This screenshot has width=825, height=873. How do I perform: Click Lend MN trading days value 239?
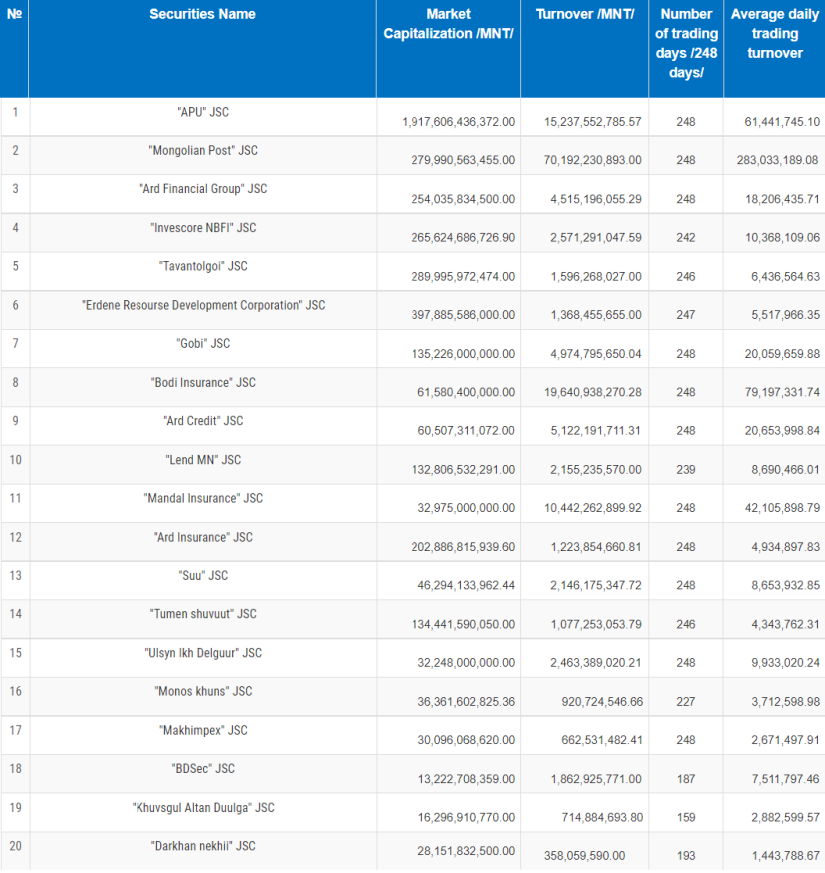pyautogui.click(x=686, y=470)
